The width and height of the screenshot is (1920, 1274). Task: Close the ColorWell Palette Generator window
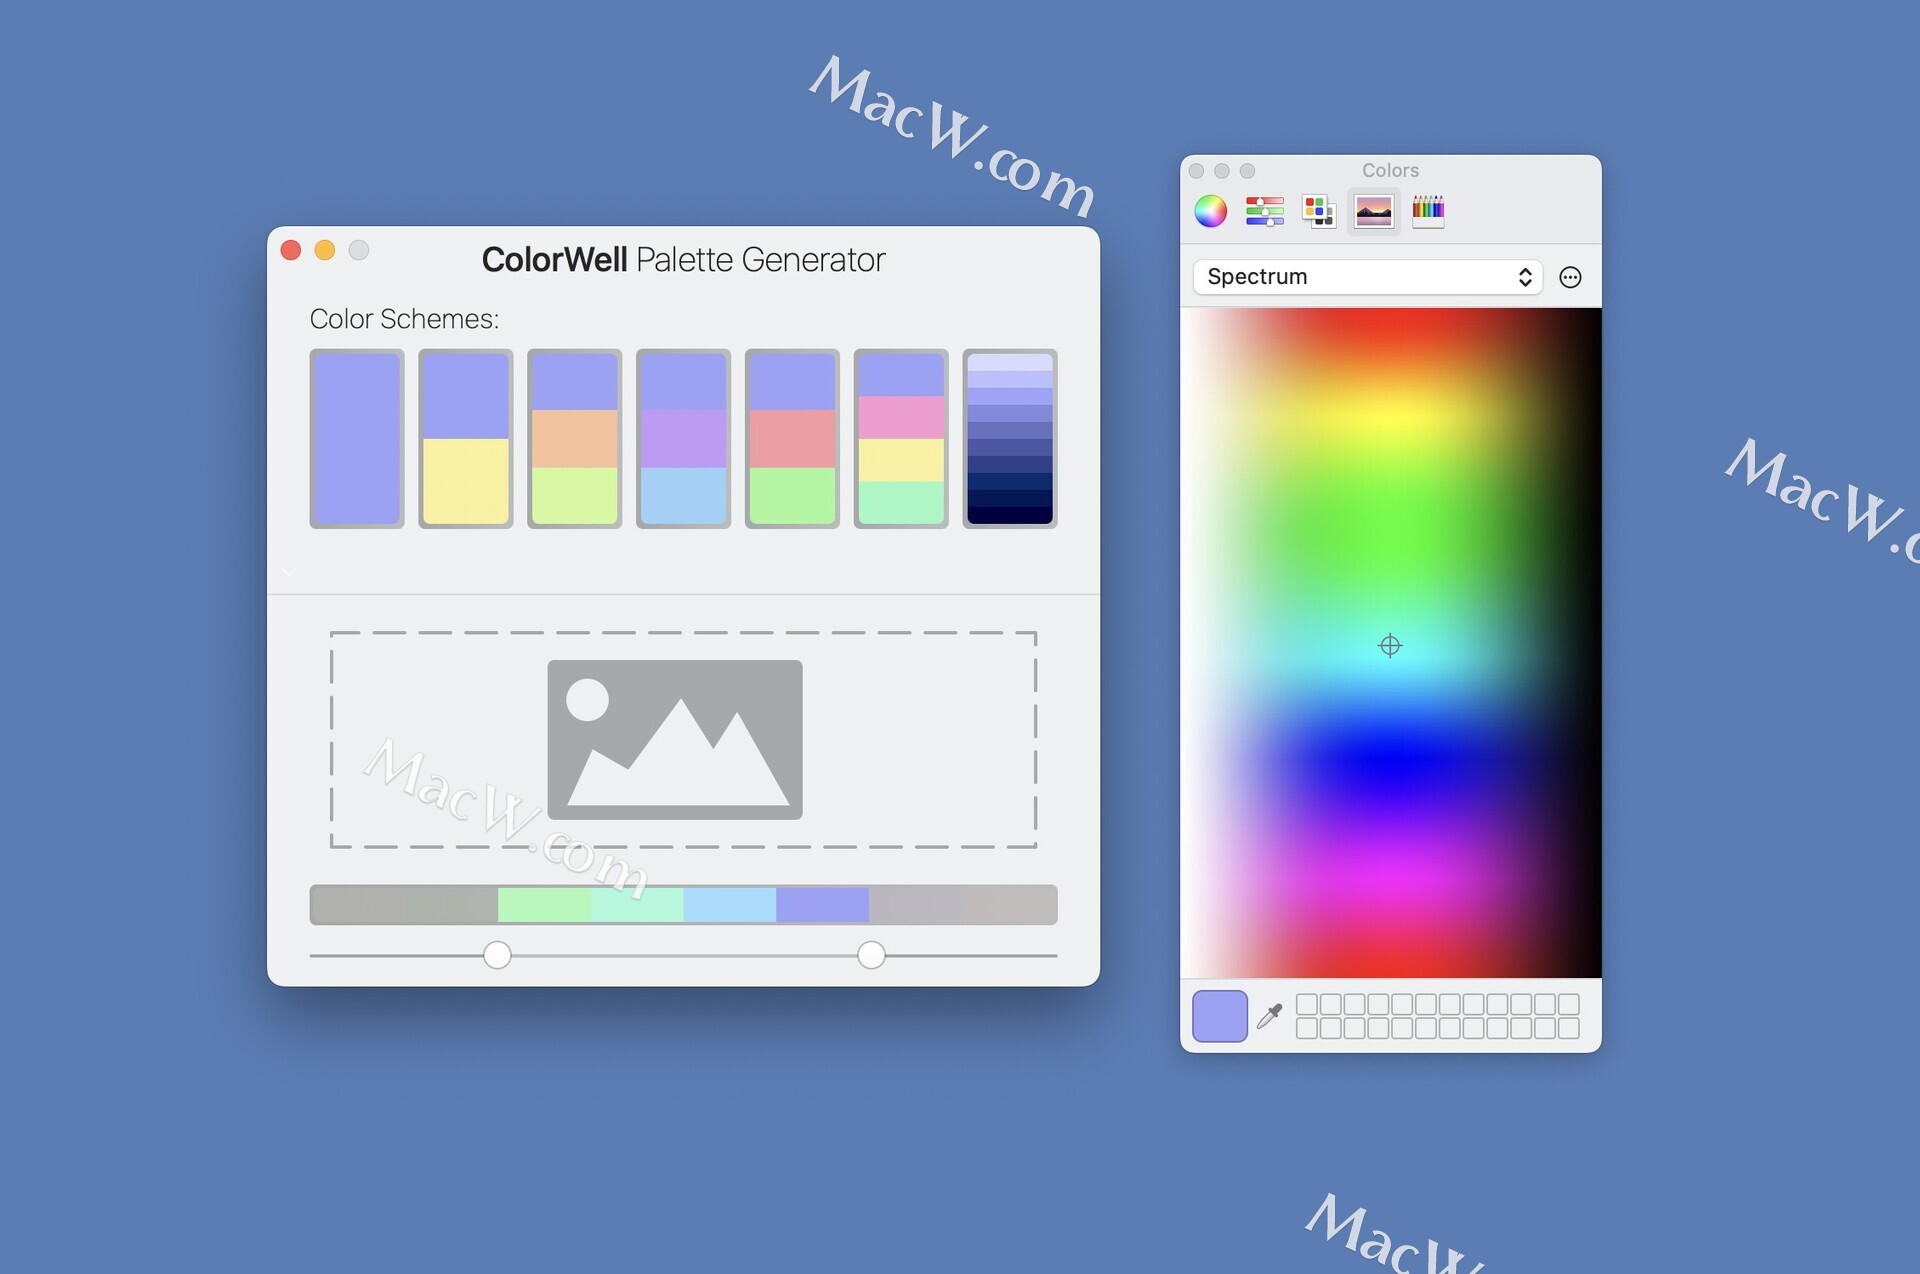pos(291,250)
